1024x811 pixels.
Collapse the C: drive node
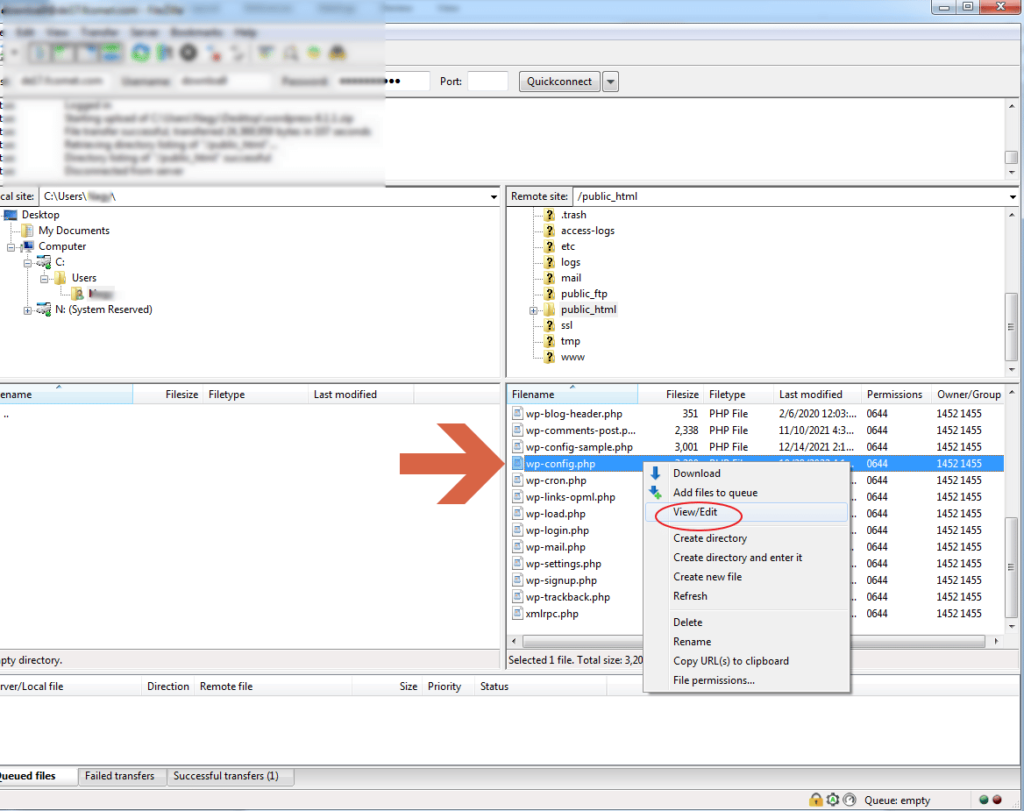coord(27,263)
